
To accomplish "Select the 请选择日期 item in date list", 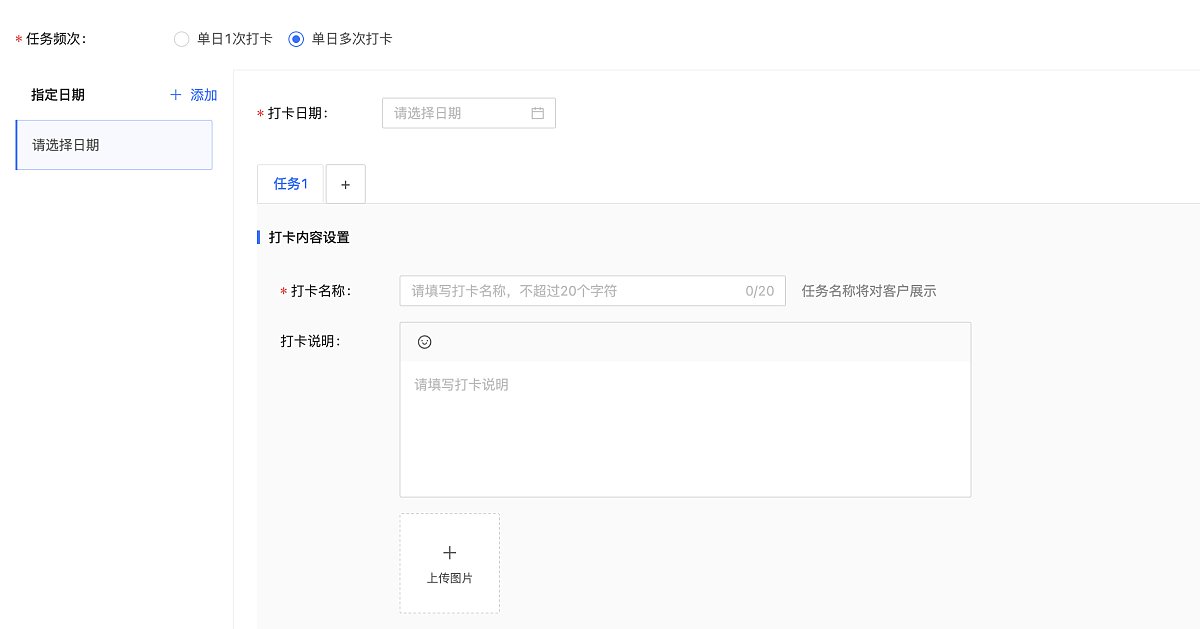I will 114,145.
